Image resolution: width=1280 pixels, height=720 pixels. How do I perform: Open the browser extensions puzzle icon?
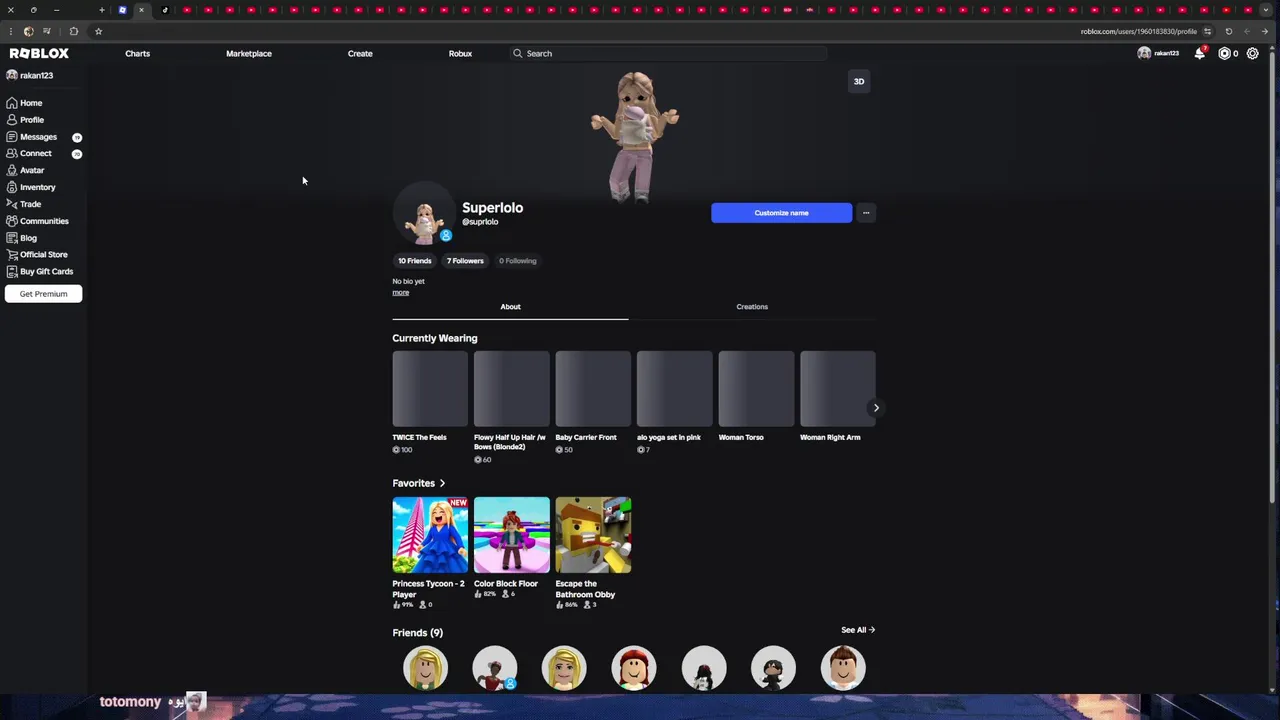[x=73, y=31]
